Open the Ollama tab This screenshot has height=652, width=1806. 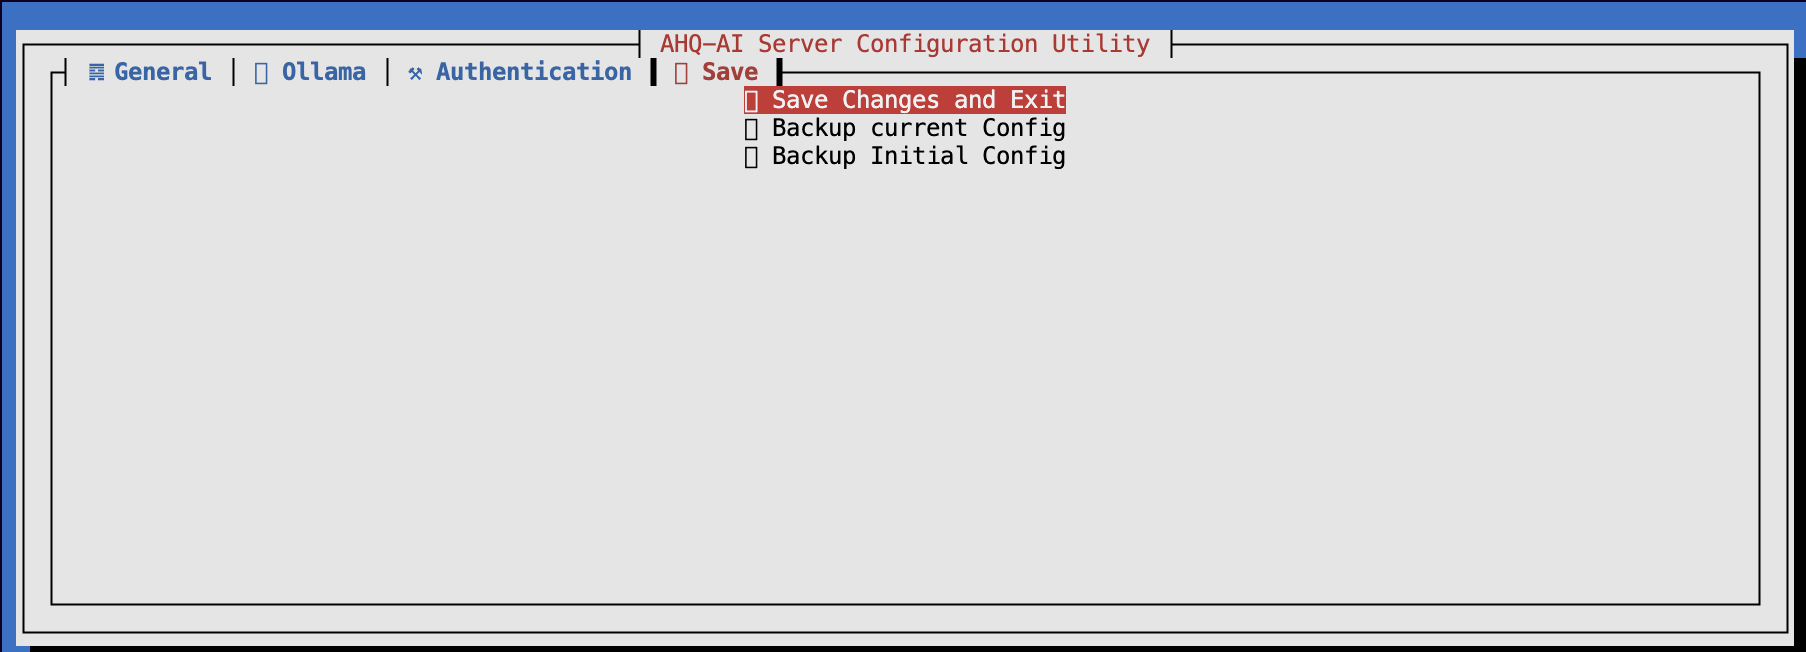tap(323, 72)
